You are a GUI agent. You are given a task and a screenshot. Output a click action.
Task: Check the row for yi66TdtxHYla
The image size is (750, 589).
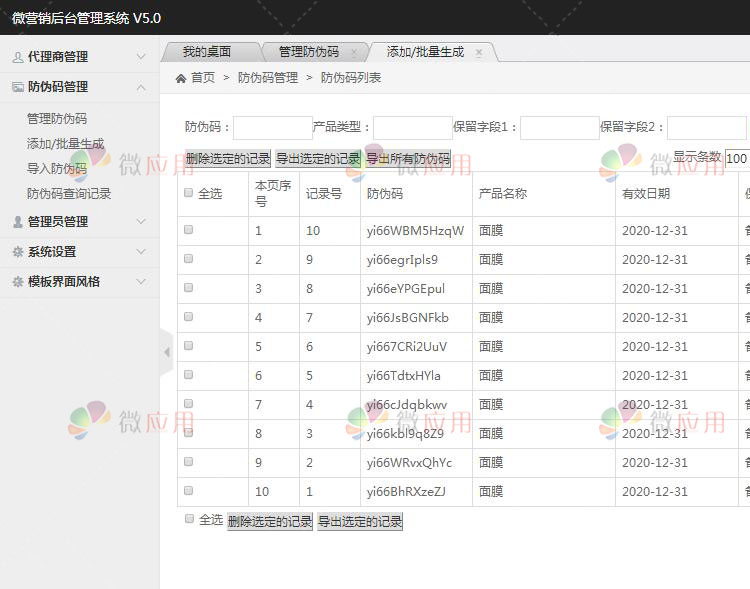(188, 374)
